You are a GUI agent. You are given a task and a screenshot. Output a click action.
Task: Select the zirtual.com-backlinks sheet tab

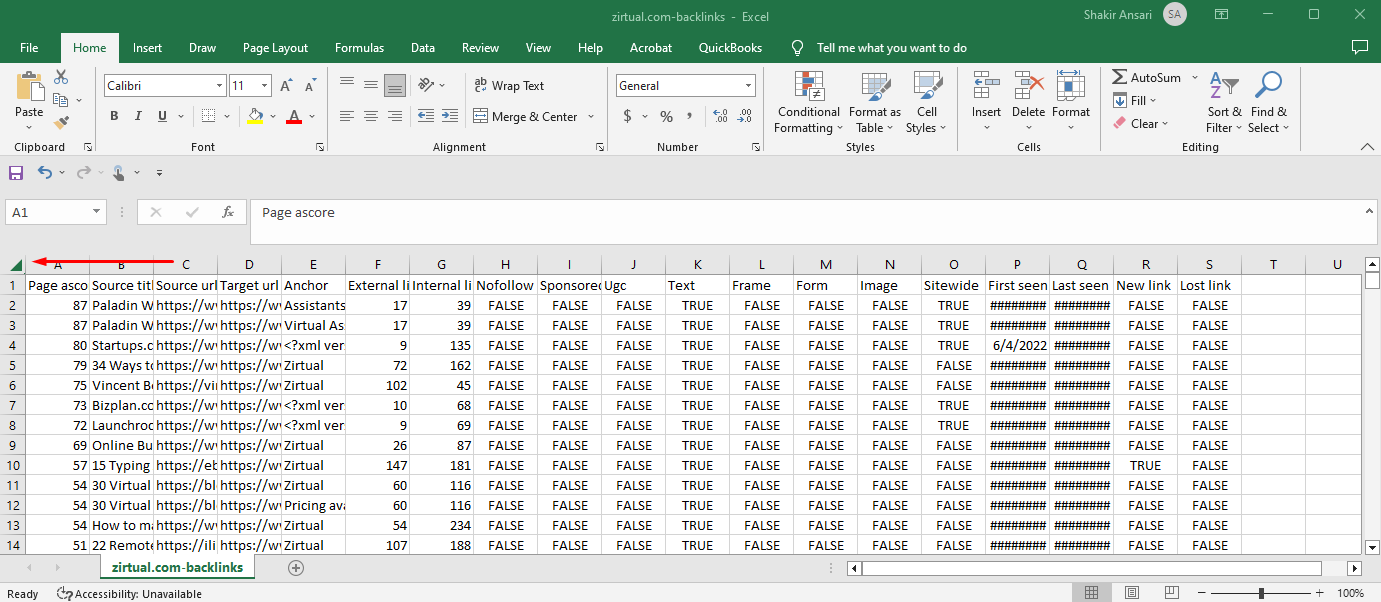point(178,567)
